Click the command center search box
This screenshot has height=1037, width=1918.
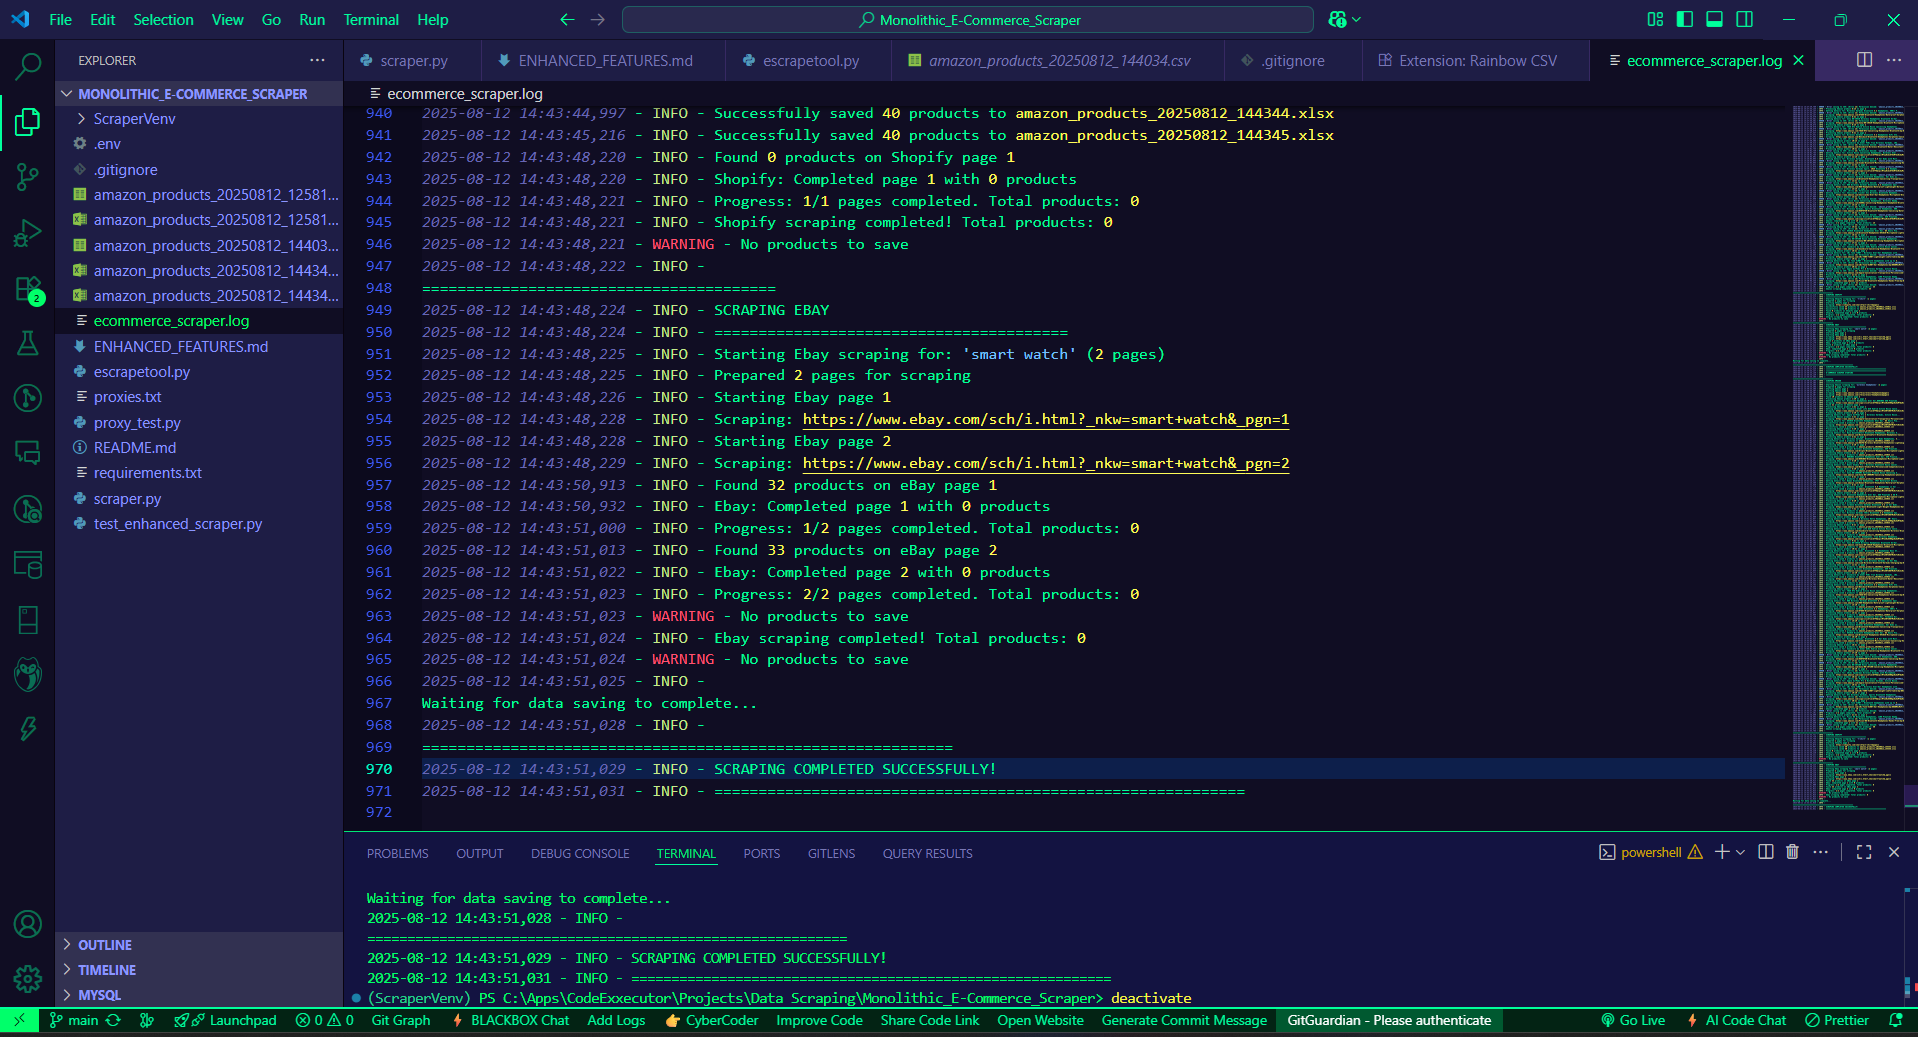(x=968, y=19)
